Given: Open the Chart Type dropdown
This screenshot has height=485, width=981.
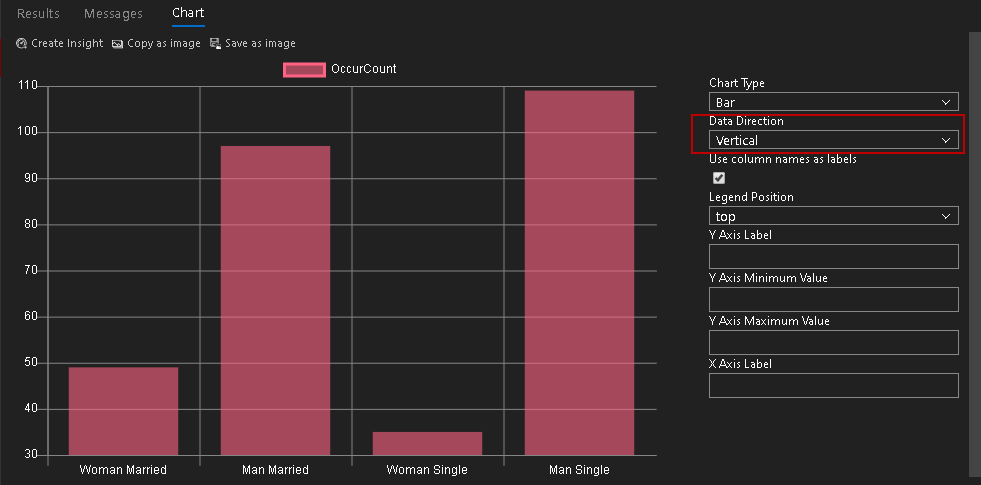Looking at the screenshot, I should coord(833,102).
